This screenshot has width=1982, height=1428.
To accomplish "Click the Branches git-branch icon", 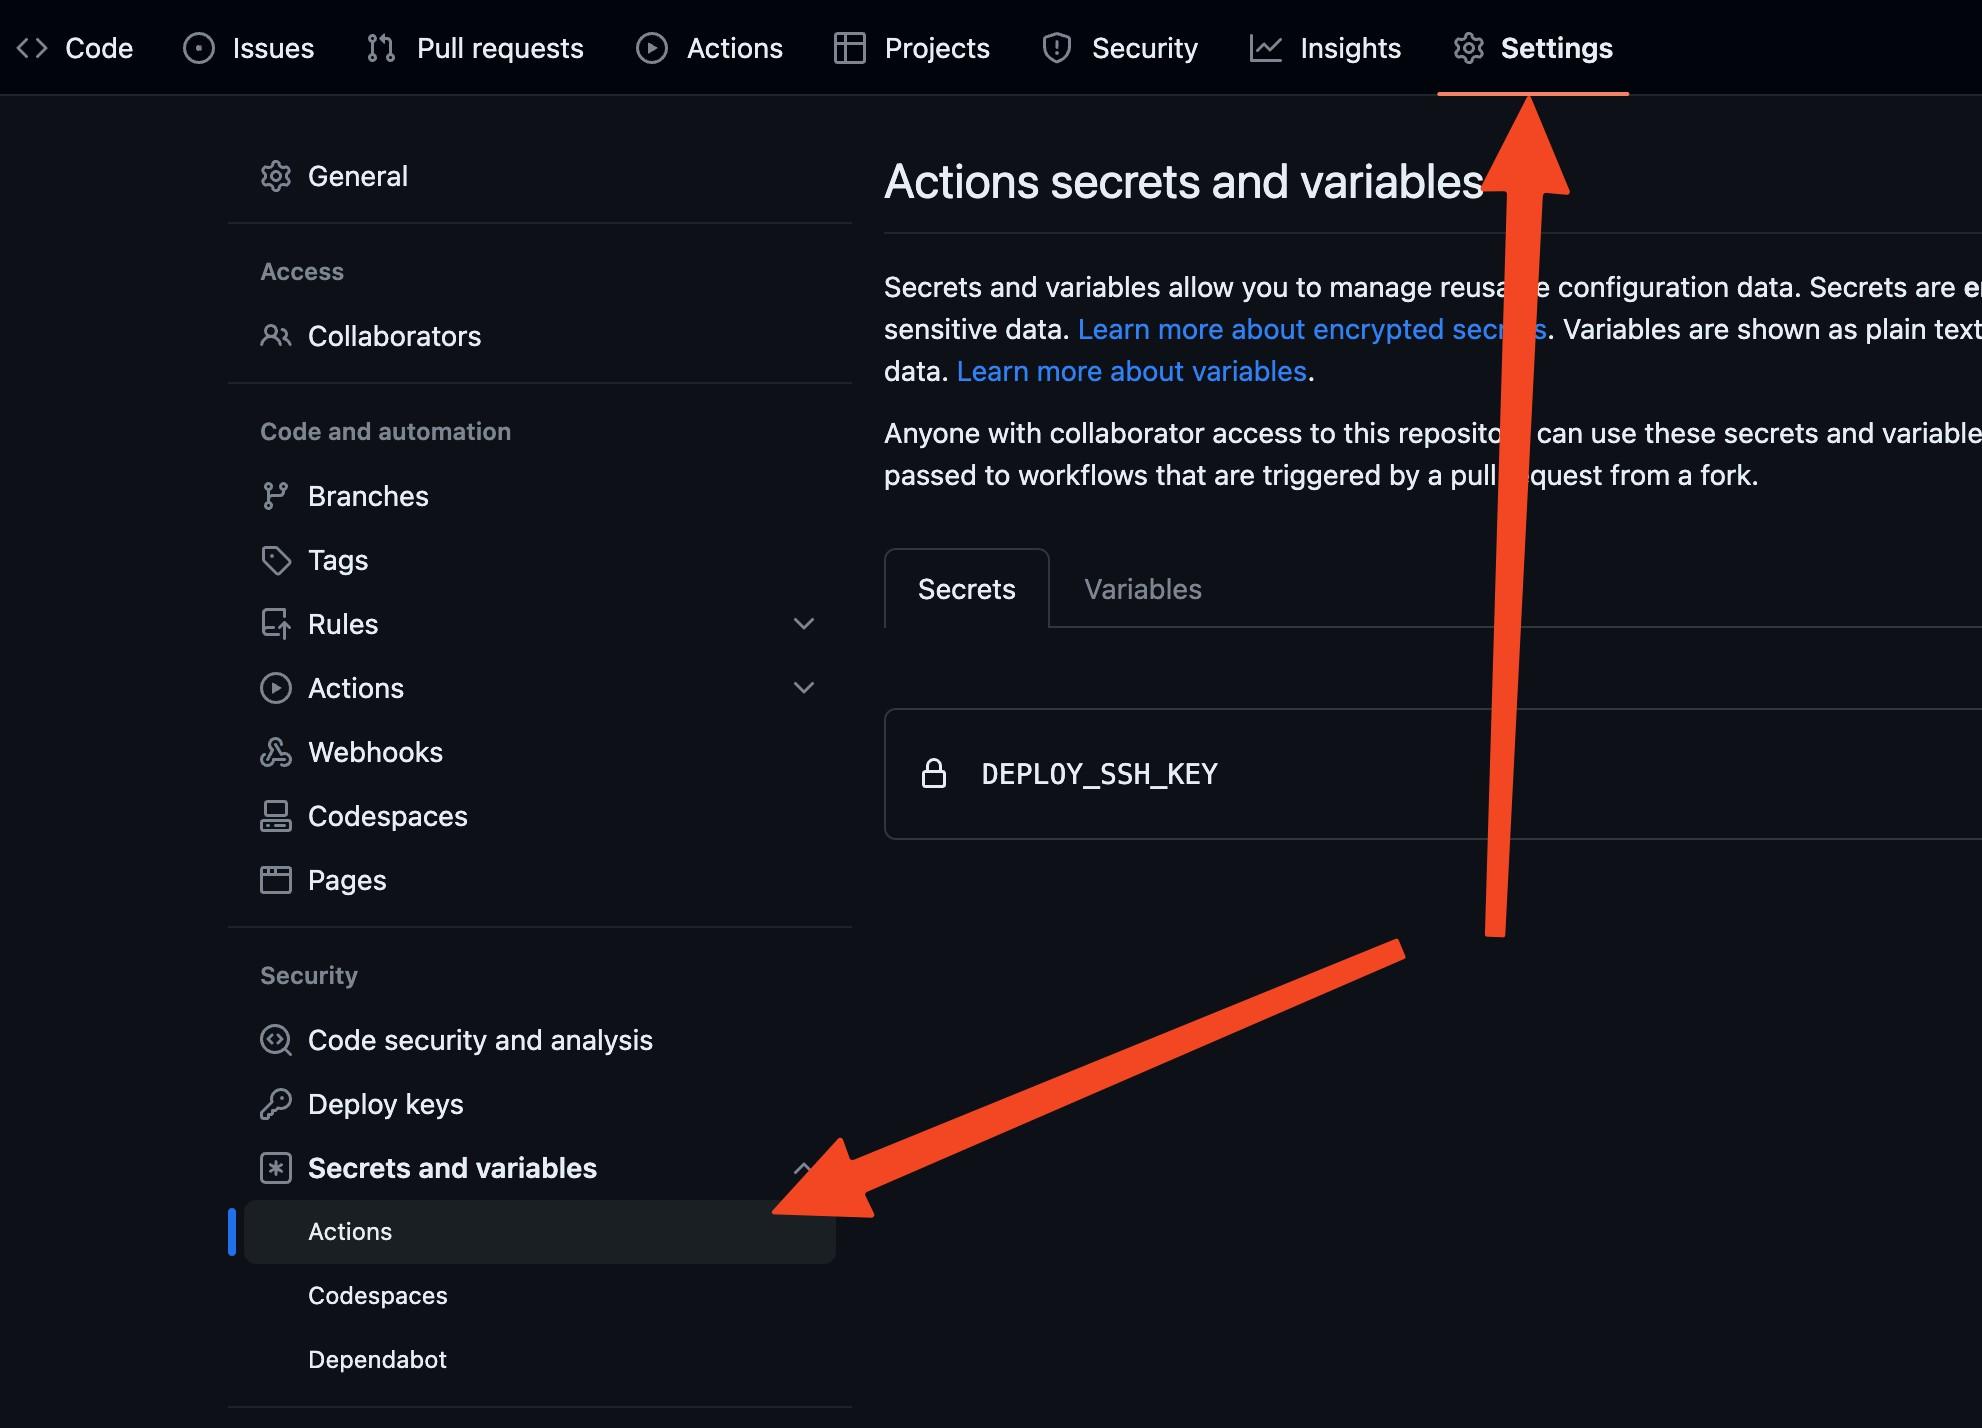I will point(275,496).
